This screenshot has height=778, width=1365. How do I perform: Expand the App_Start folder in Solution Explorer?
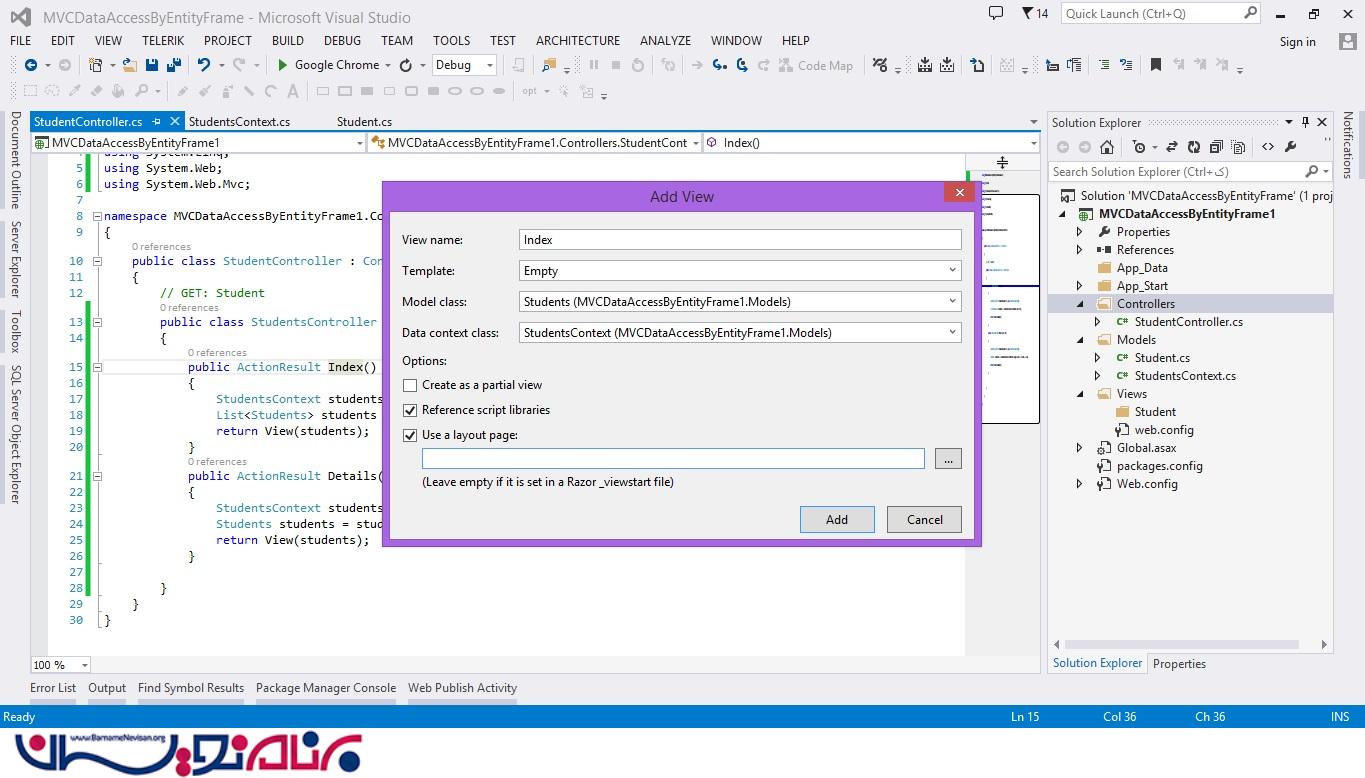(1079, 286)
